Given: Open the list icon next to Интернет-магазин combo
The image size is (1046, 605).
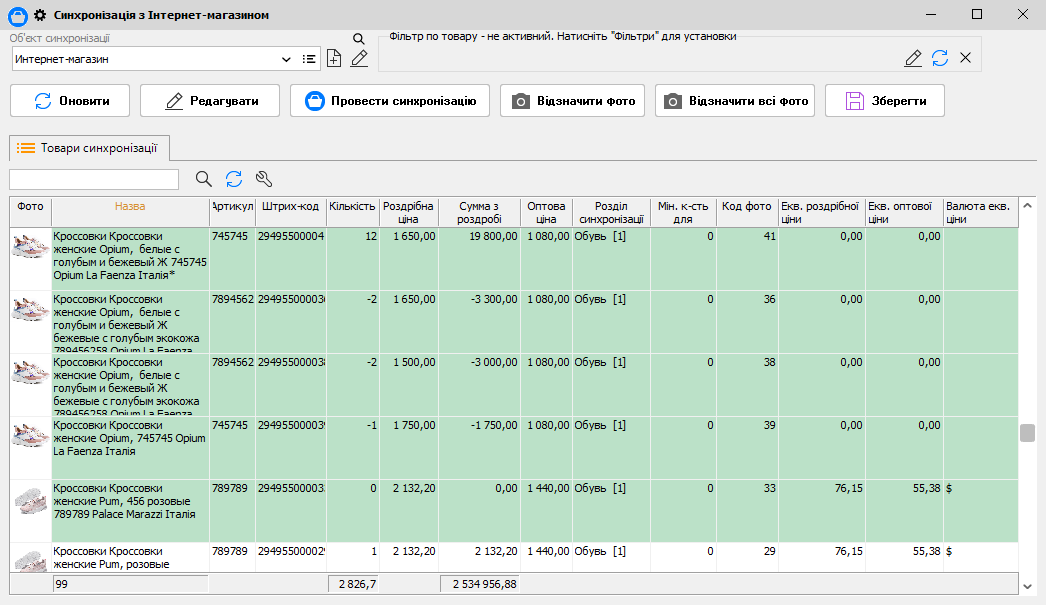Looking at the screenshot, I should tap(309, 59).
